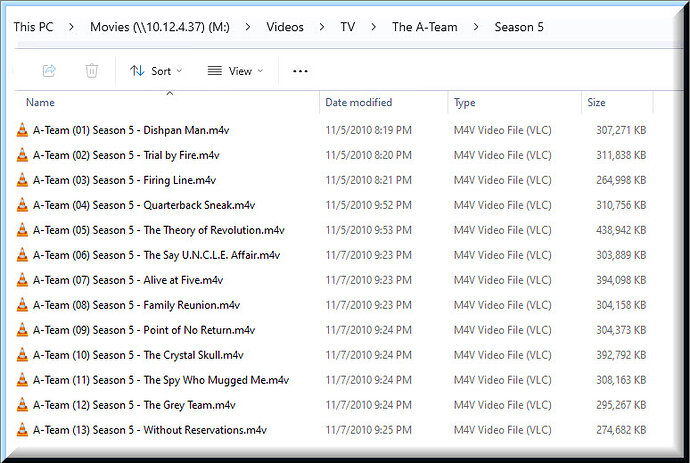Click the sort direction arrow above Name column
This screenshot has width=690, height=463.
(169, 93)
